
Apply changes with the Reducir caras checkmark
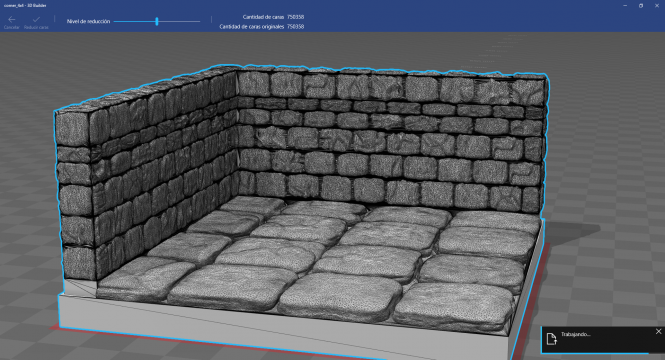click(36, 20)
